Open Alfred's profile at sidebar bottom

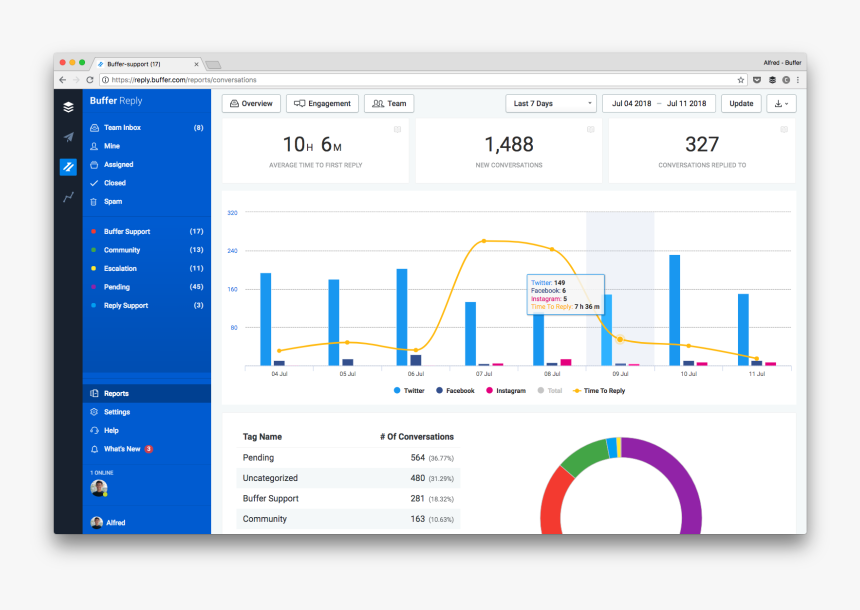108,522
